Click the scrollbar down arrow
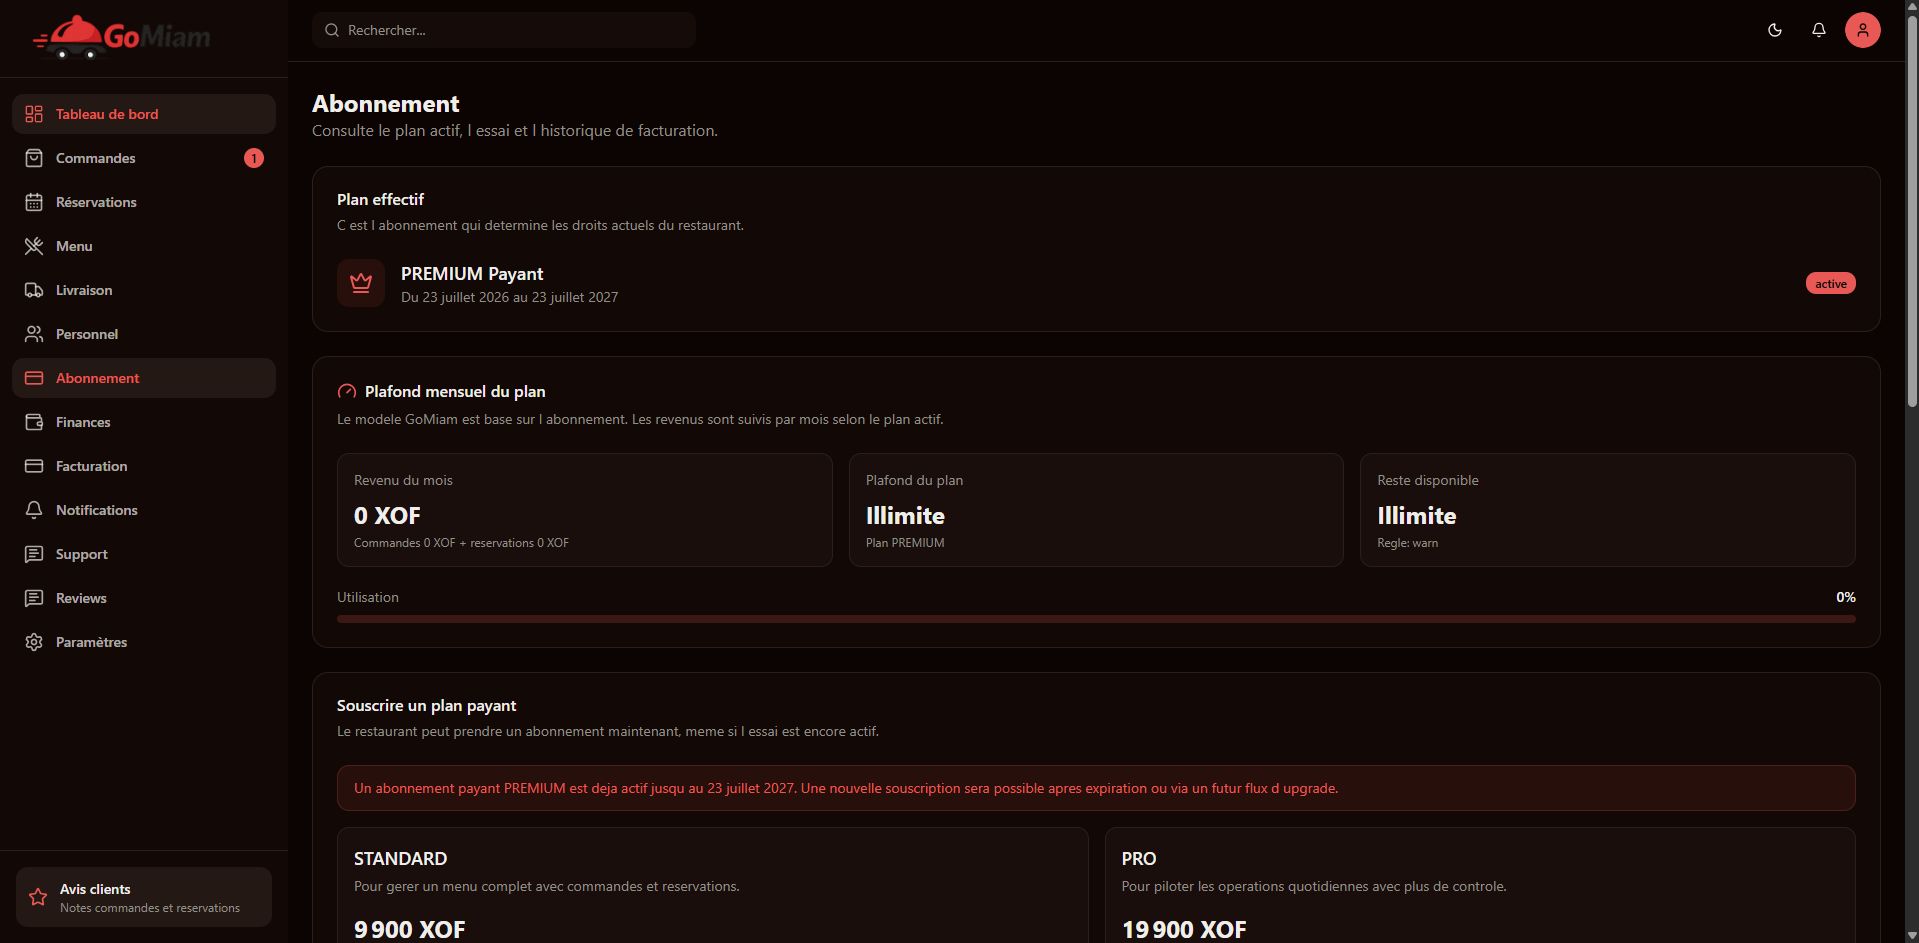 point(1912,936)
